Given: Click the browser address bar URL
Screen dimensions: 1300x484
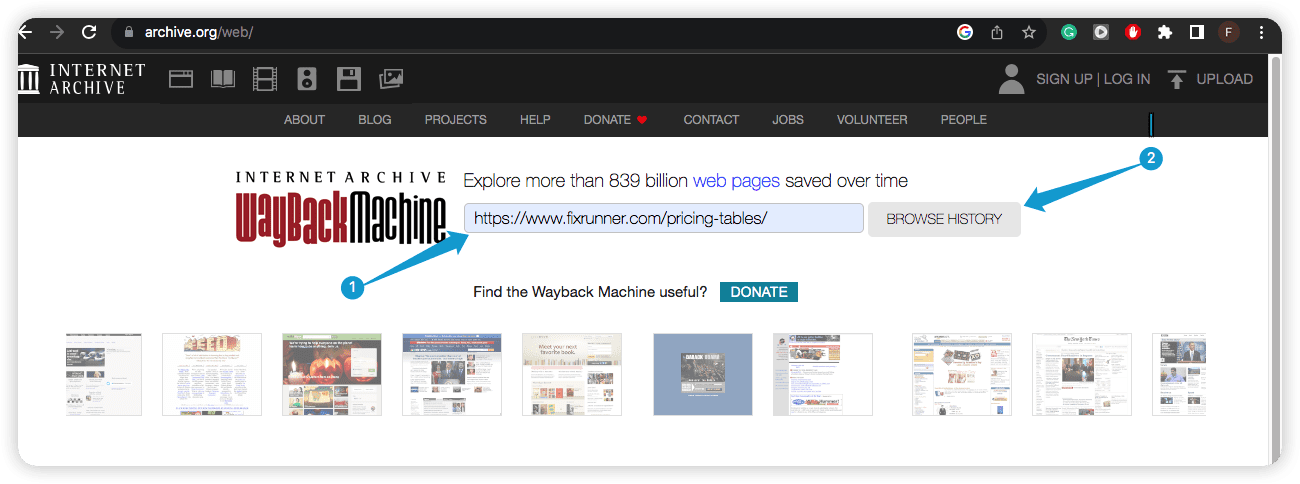Looking at the screenshot, I should [x=199, y=32].
